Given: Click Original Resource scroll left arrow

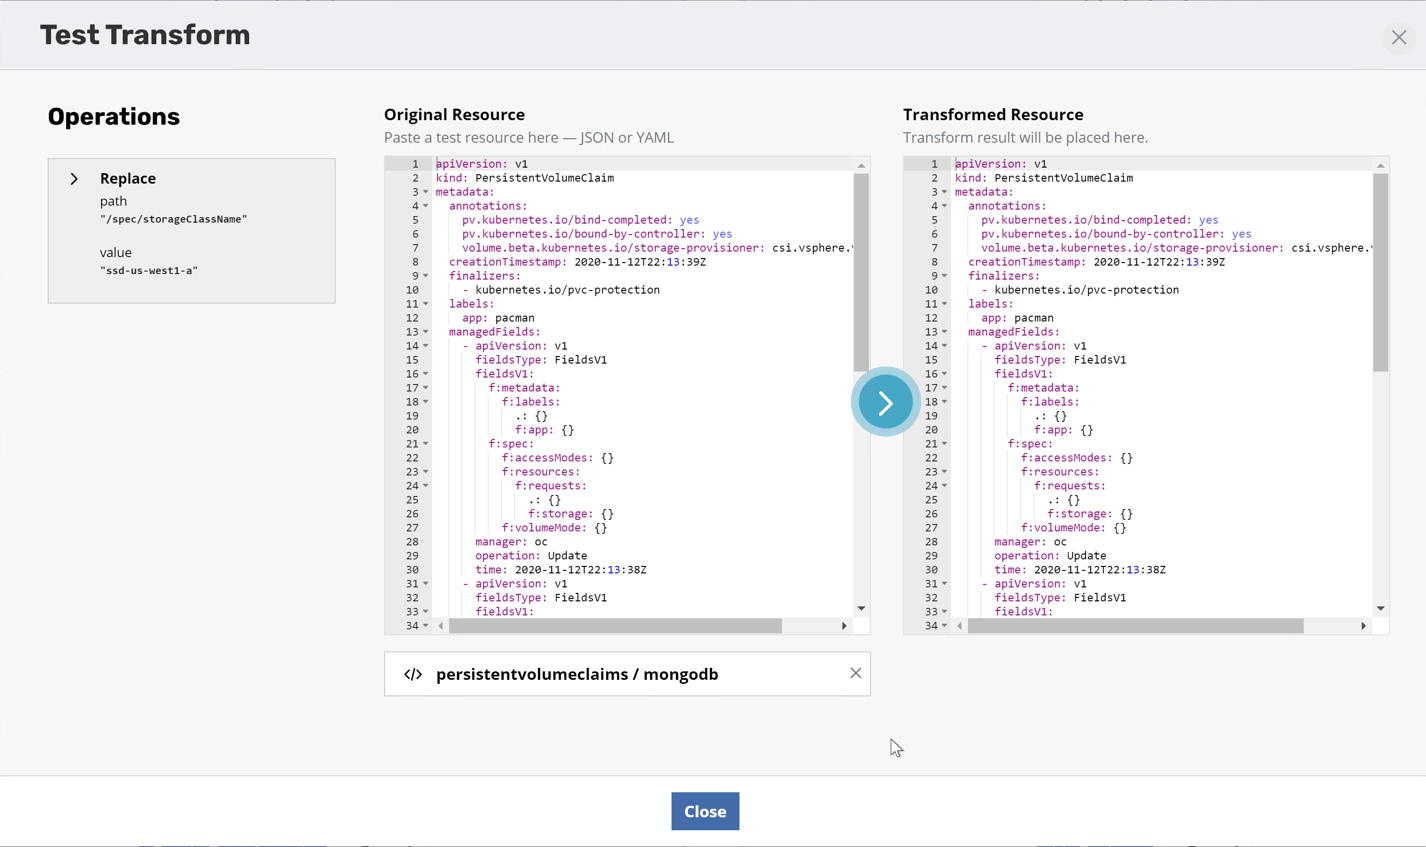Looking at the screenshot, I should [441, 626].
